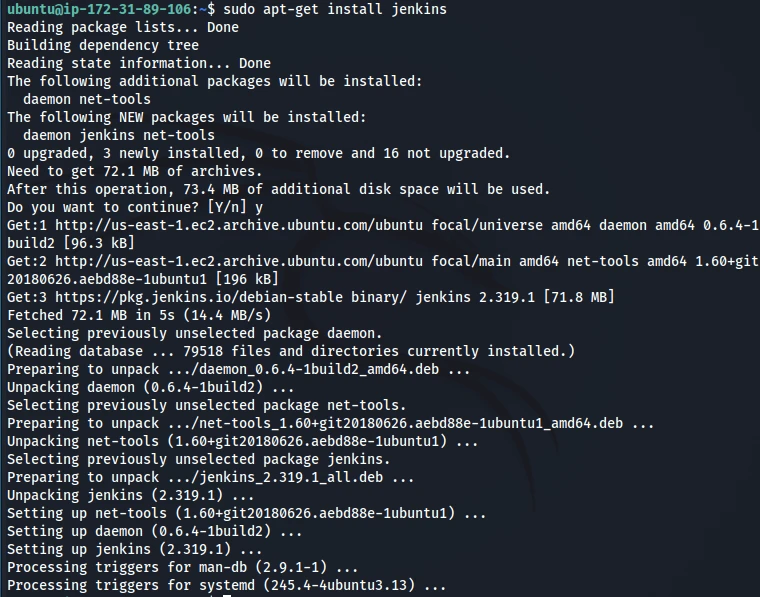Click the '0 upgraded, 3 newly installed' summary
This screenshot has width=760, height=597.
tap(258, 153)
